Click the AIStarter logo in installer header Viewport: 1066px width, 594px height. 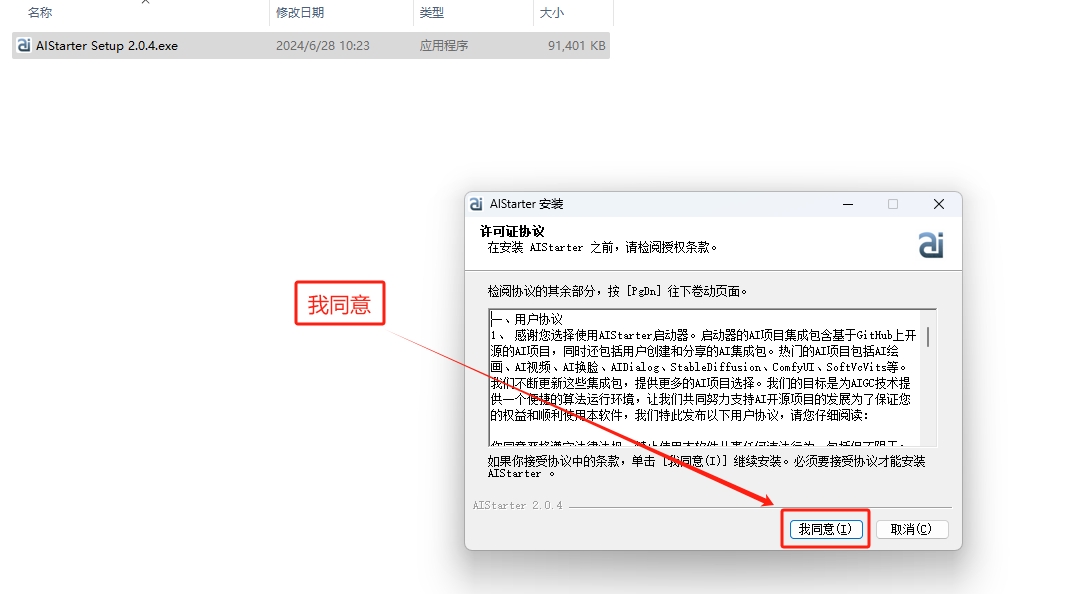(931, 245)
